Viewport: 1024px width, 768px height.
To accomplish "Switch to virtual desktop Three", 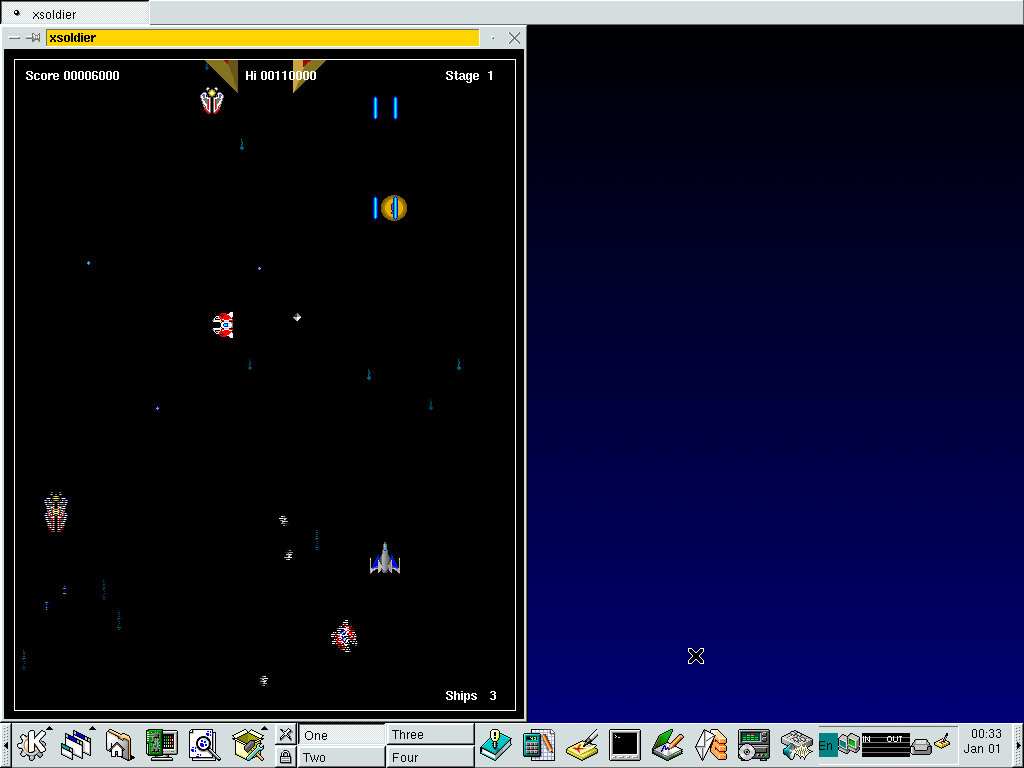I will (x=430, y=734).
